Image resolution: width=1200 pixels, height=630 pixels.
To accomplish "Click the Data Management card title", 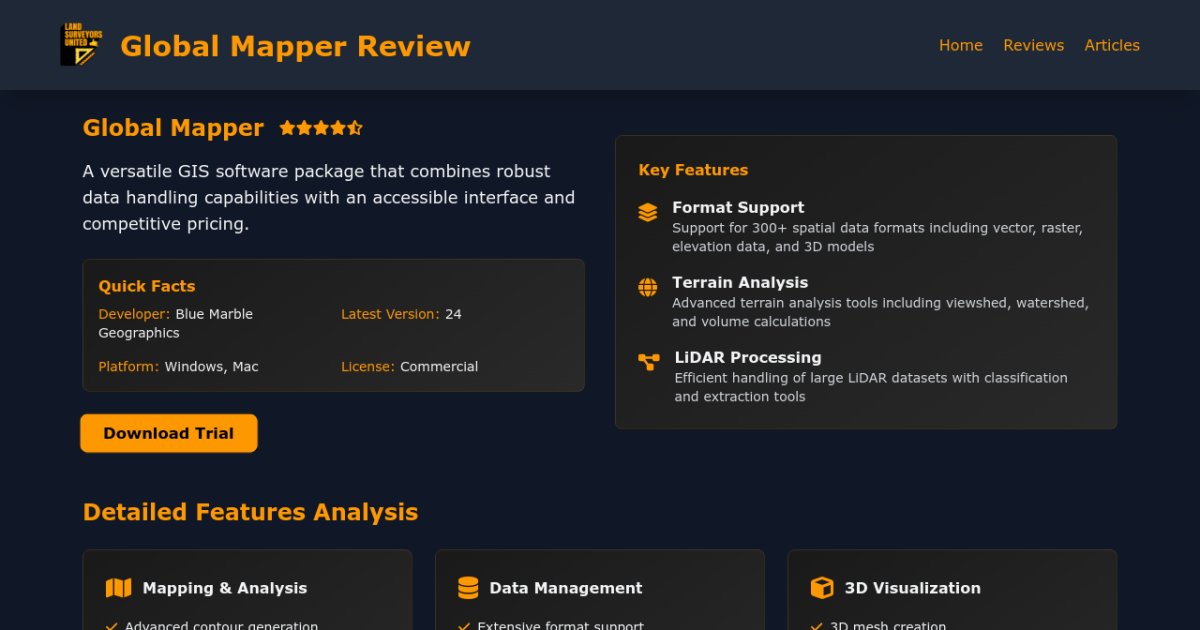I will [x=565, y=588].
